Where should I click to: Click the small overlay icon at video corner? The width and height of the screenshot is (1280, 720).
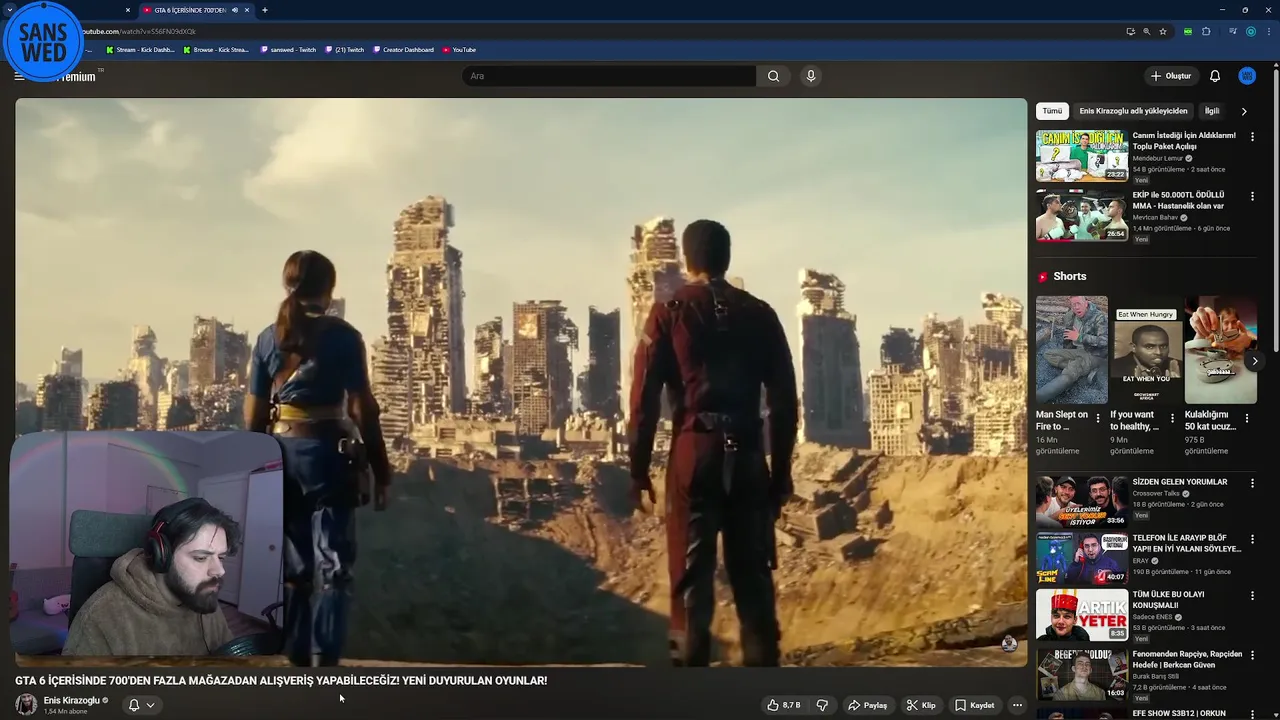[x=1009, y=643]
